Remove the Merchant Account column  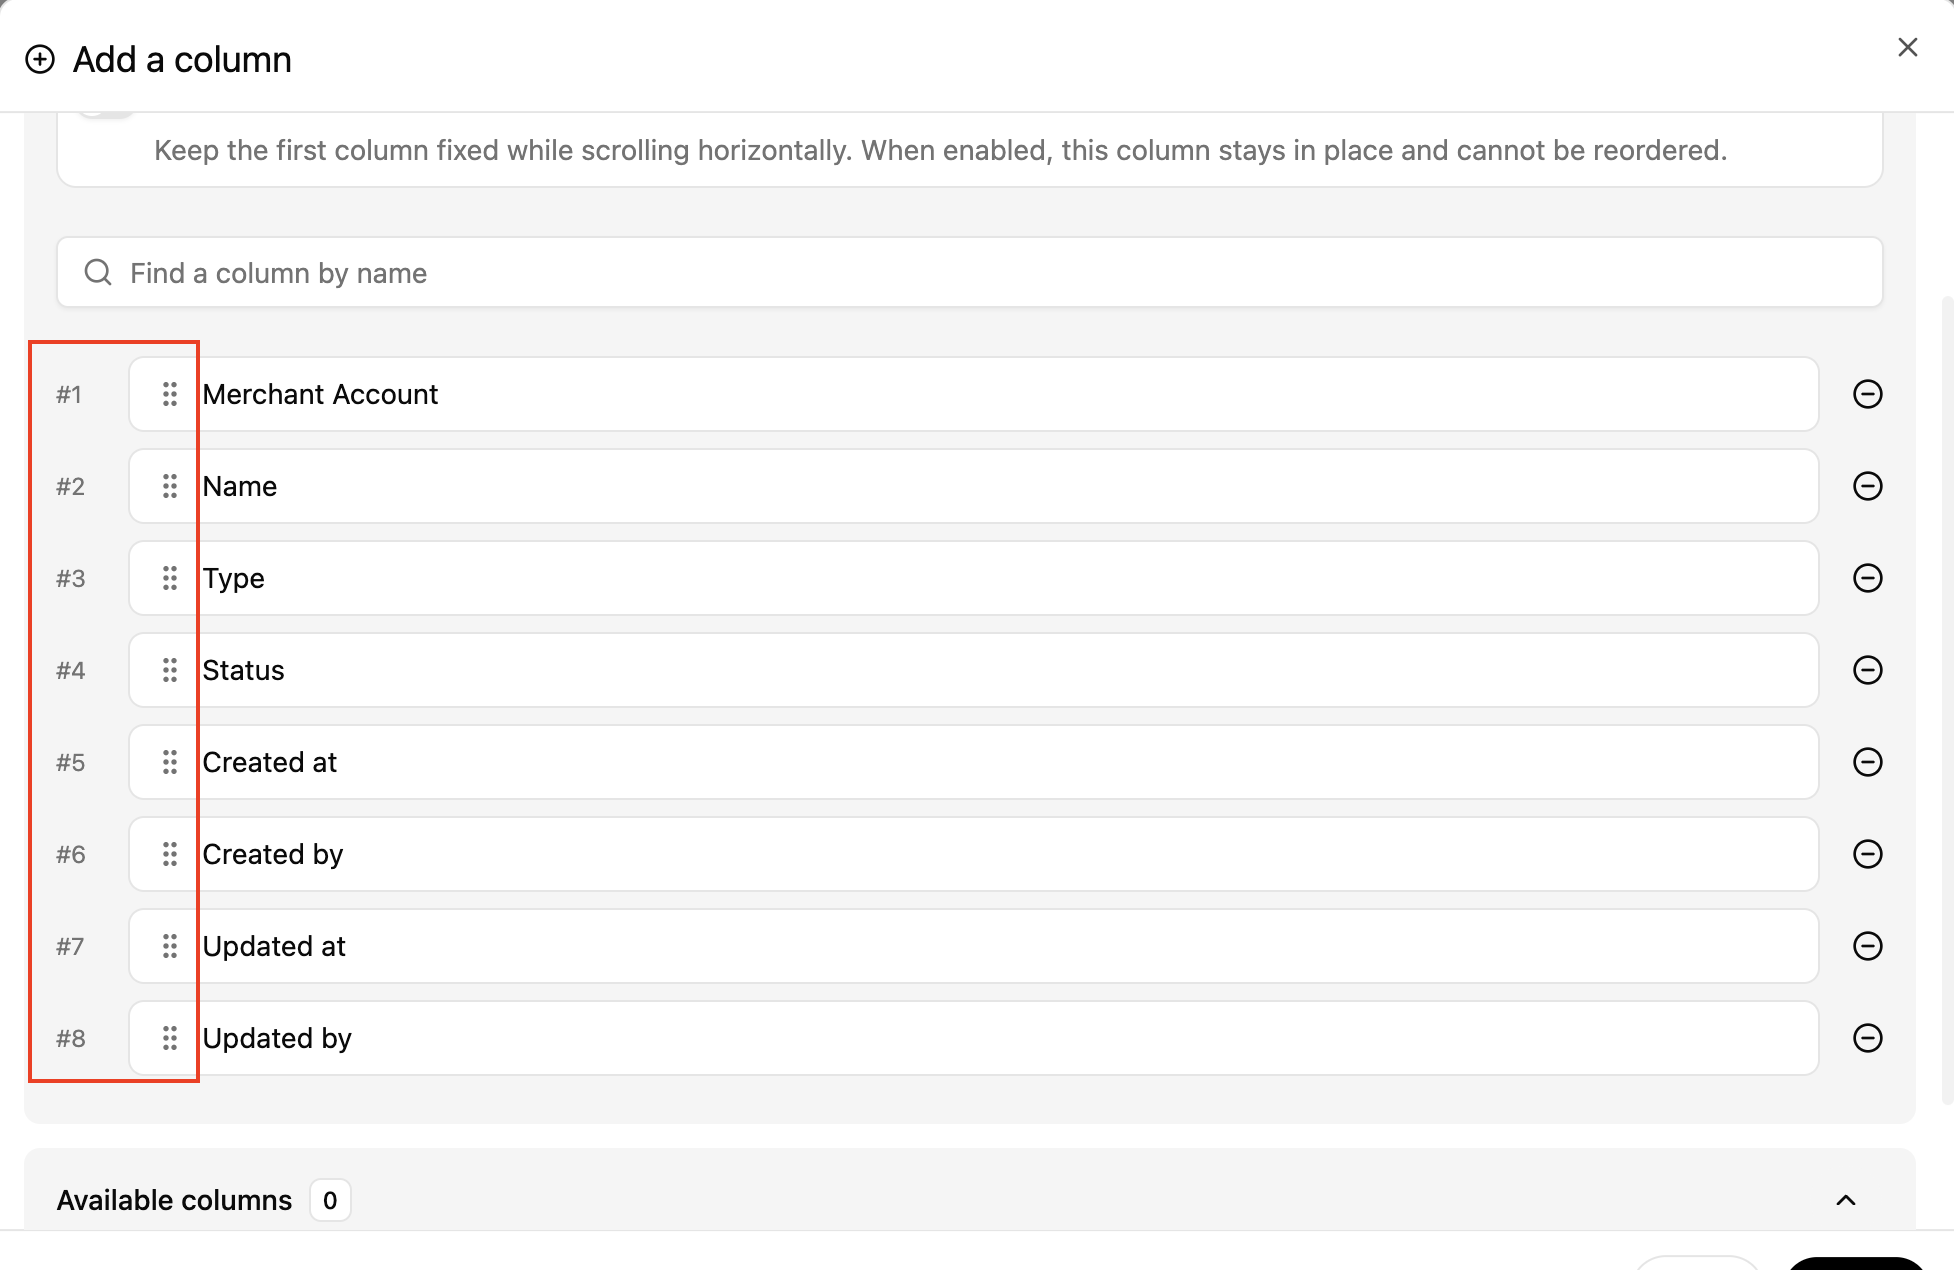tap(1867, 394)
